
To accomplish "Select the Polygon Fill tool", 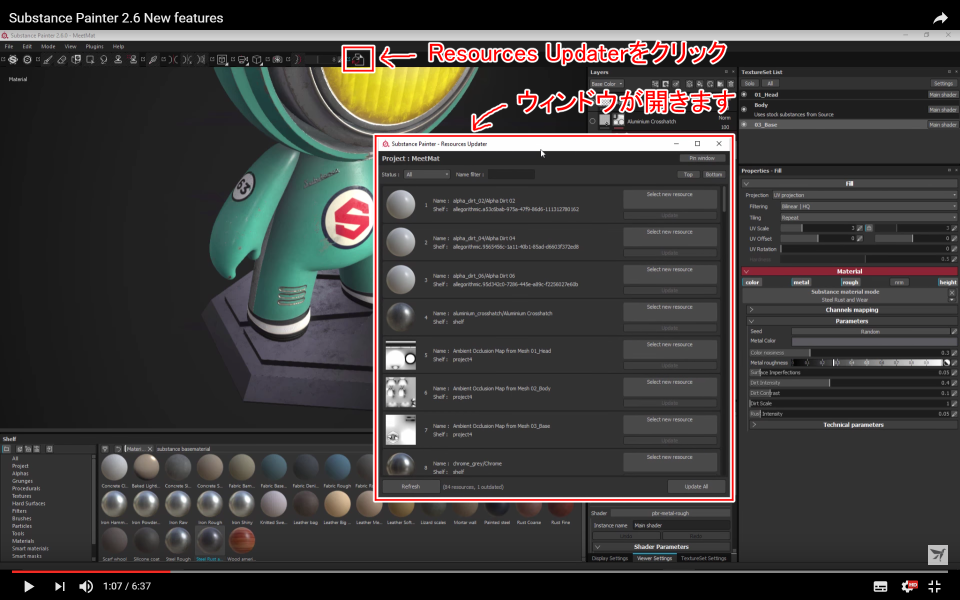I will (90, 59).
